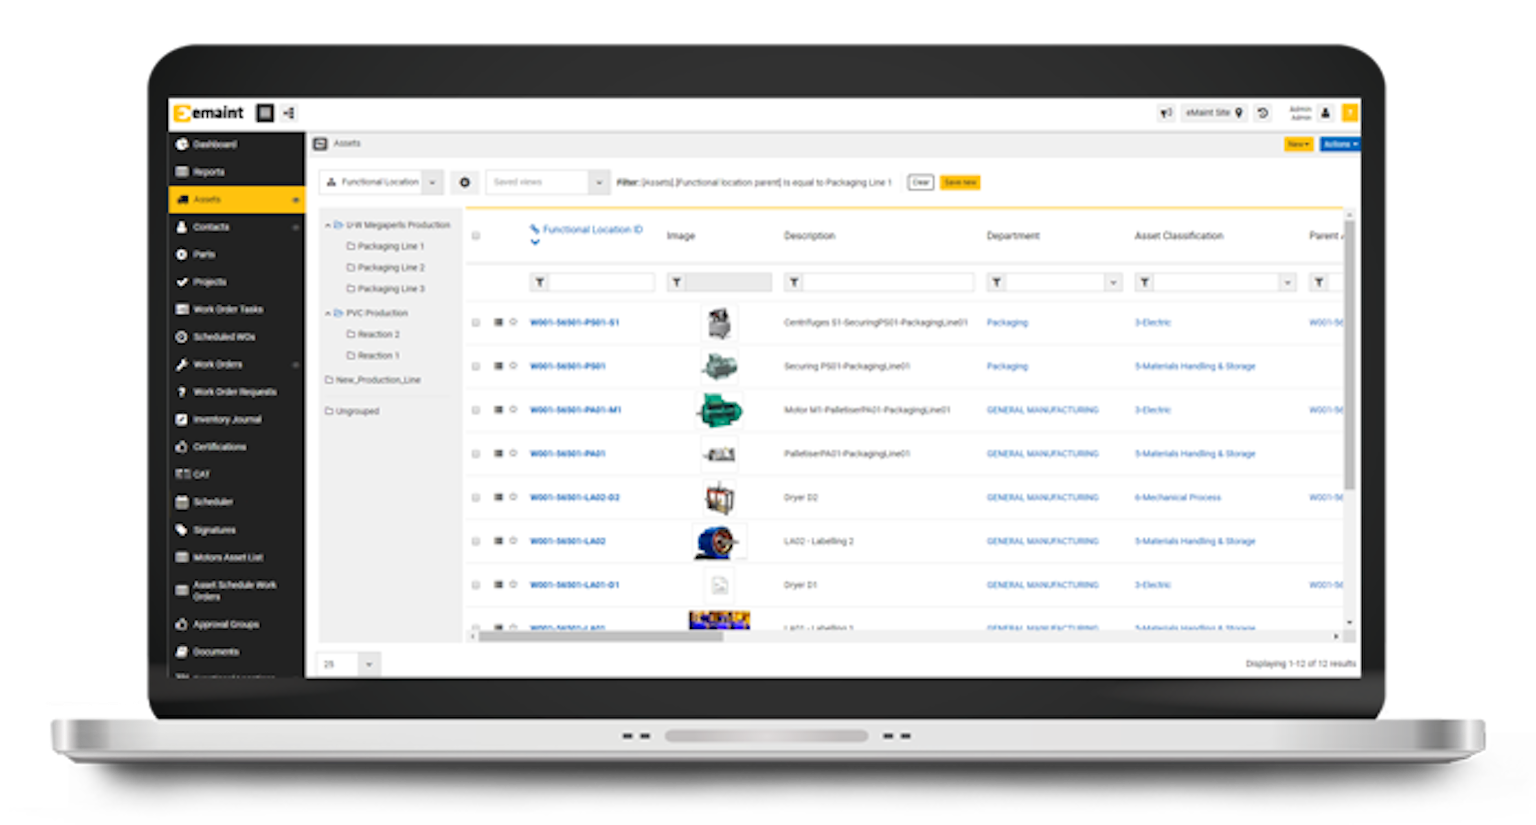Image resolution: width=1536 pixels, height=825 pixels.
Task: Tick the checkbox for asset W001-56S01-PS01
Action: click(476, 366)
